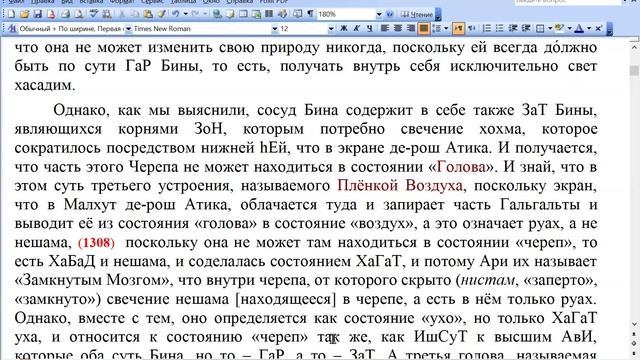This screenshot has width=640, height=360.
Task: Apply highlight color marker
Action: (559, 28)
